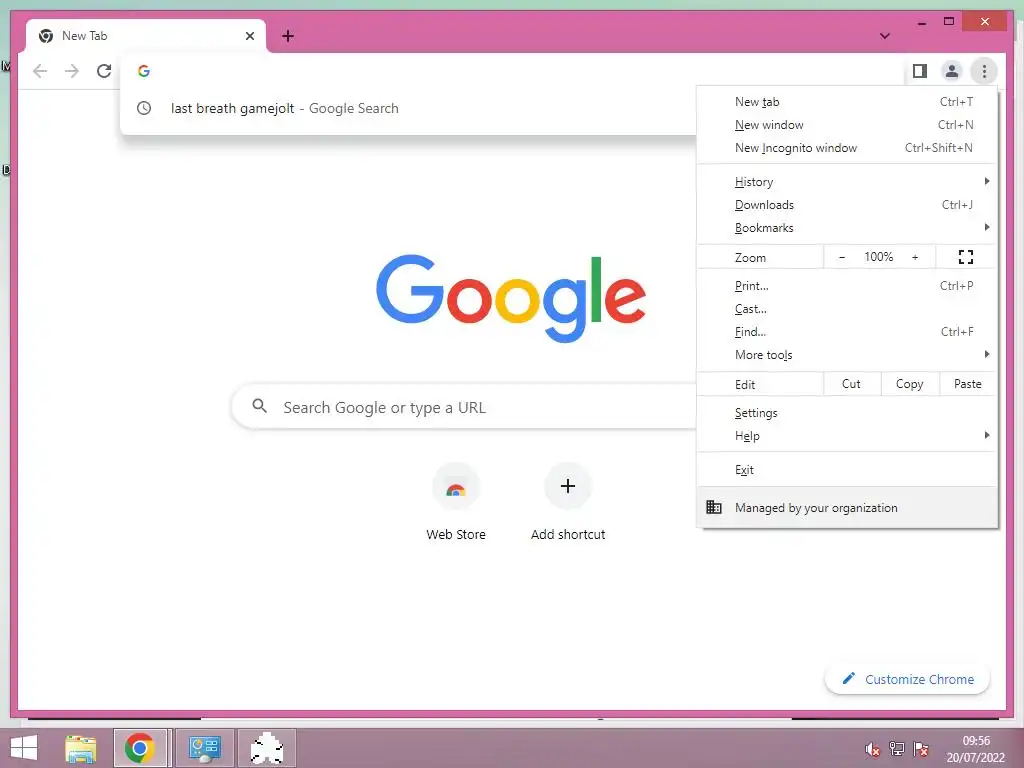Expand the More tools submenu
This screenshot has width=1024, height=768.
pyautogui.click(x=847, y=355)
